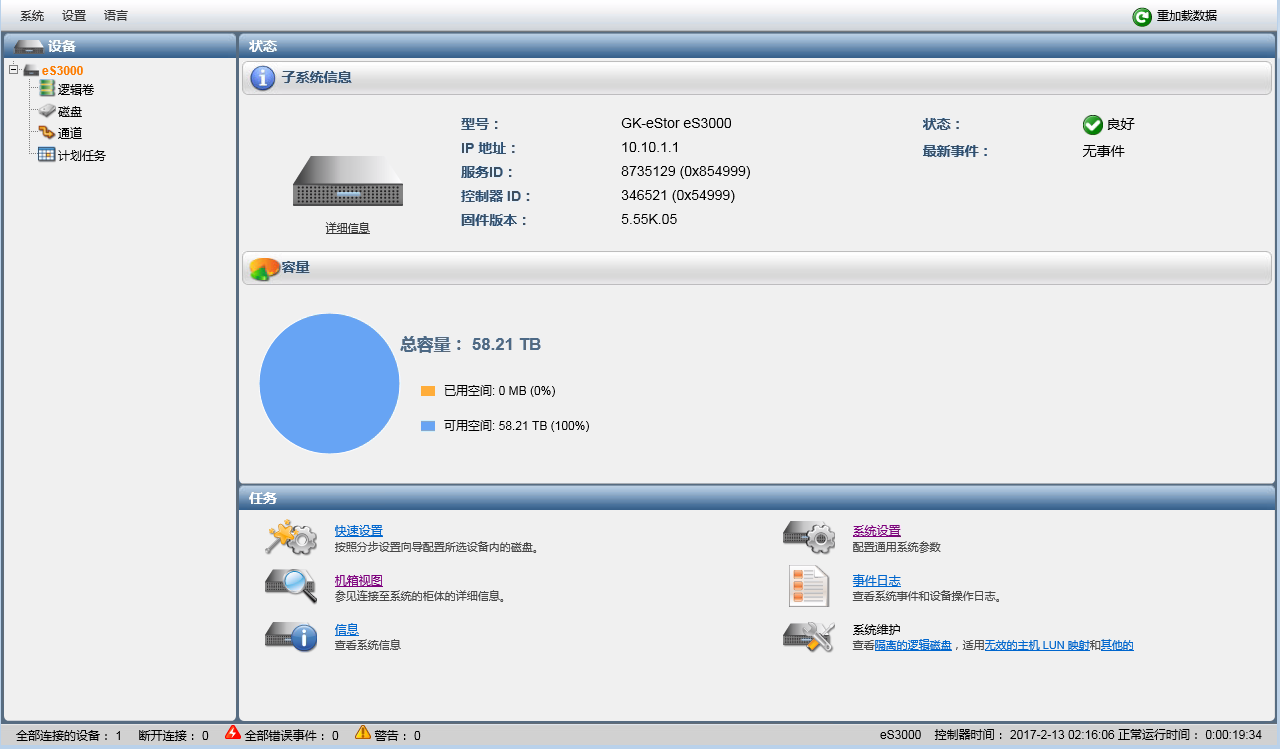Click the storage device image above 详细信息
Screen dimensions: 1280x749
pos(347,181)
